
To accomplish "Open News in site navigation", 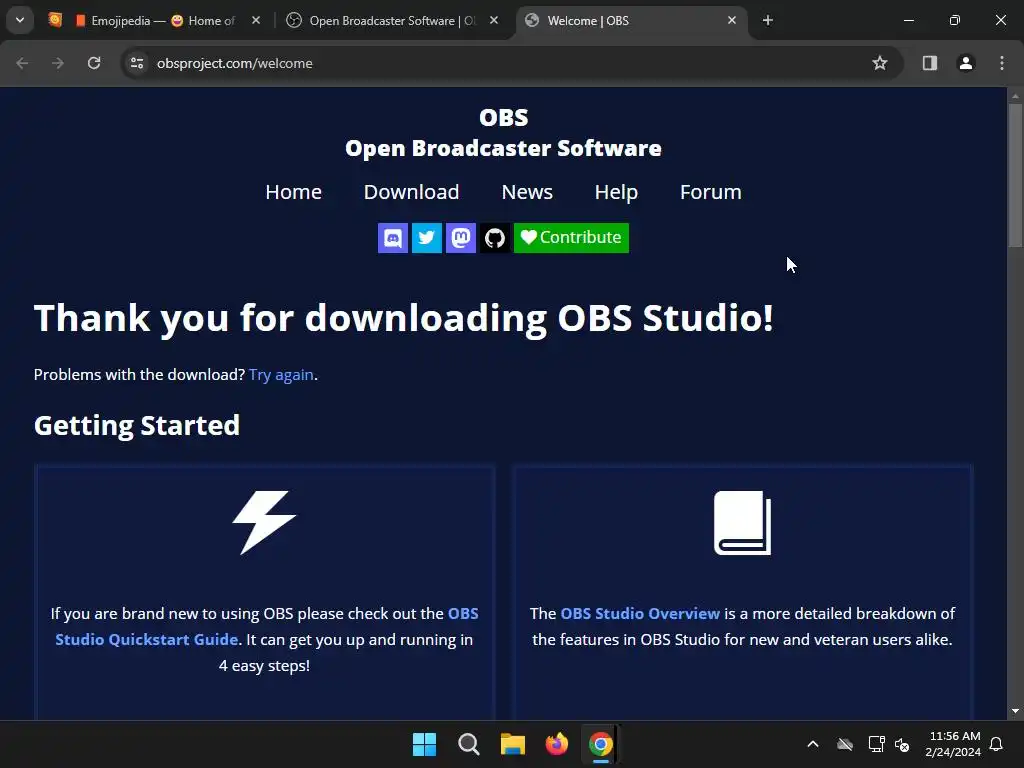I will 527,192.
